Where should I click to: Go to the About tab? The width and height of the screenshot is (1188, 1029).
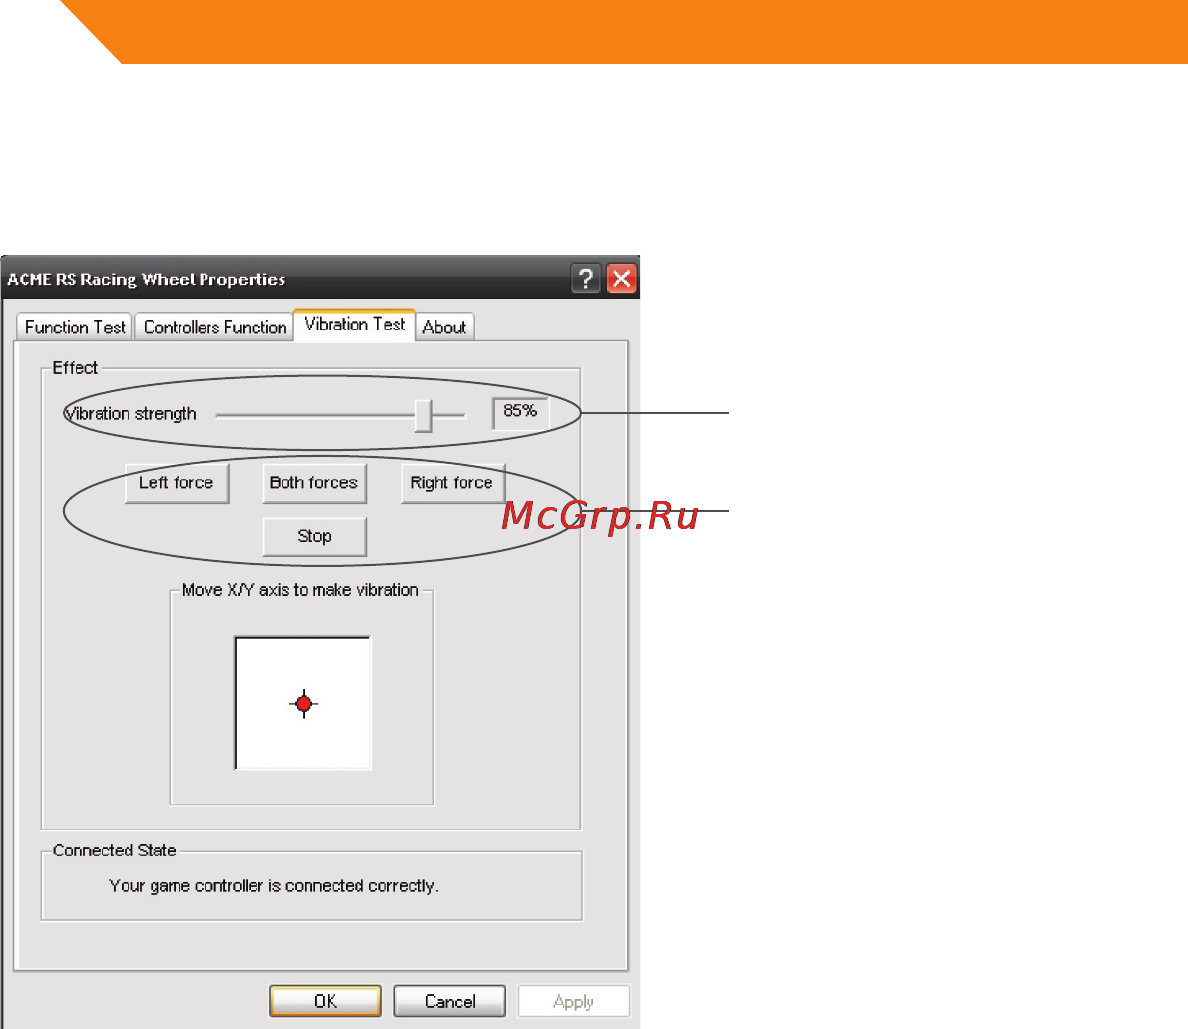445,327
